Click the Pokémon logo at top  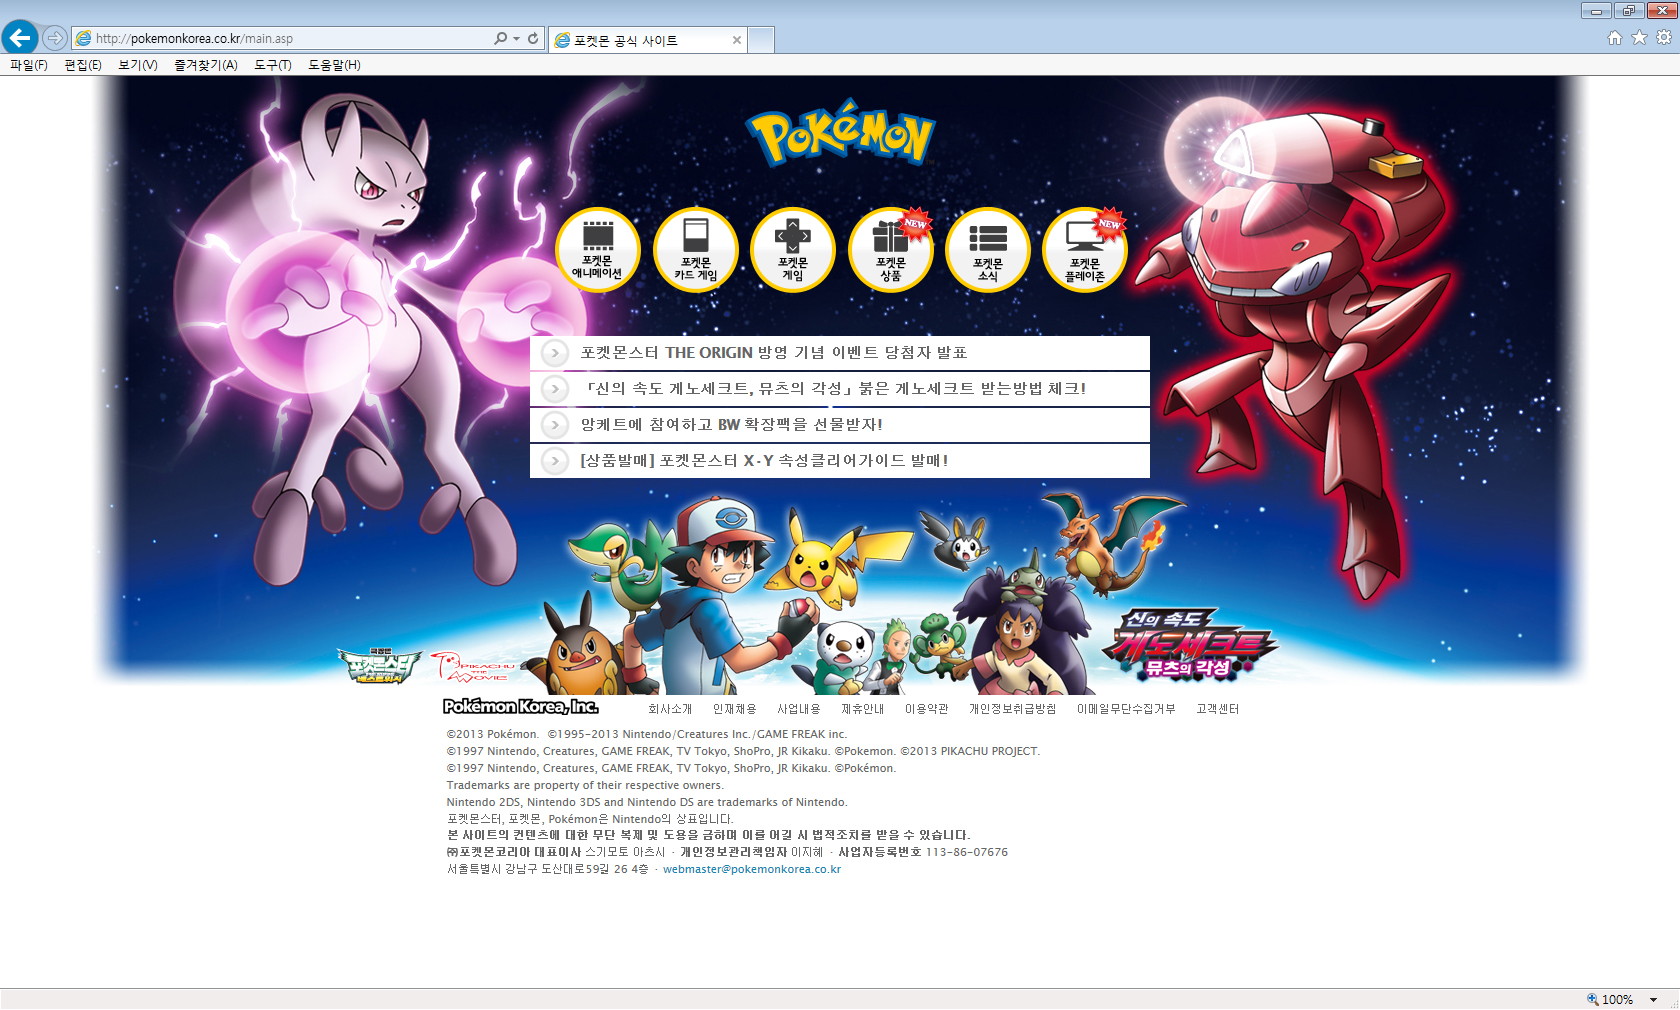[840, 132]
